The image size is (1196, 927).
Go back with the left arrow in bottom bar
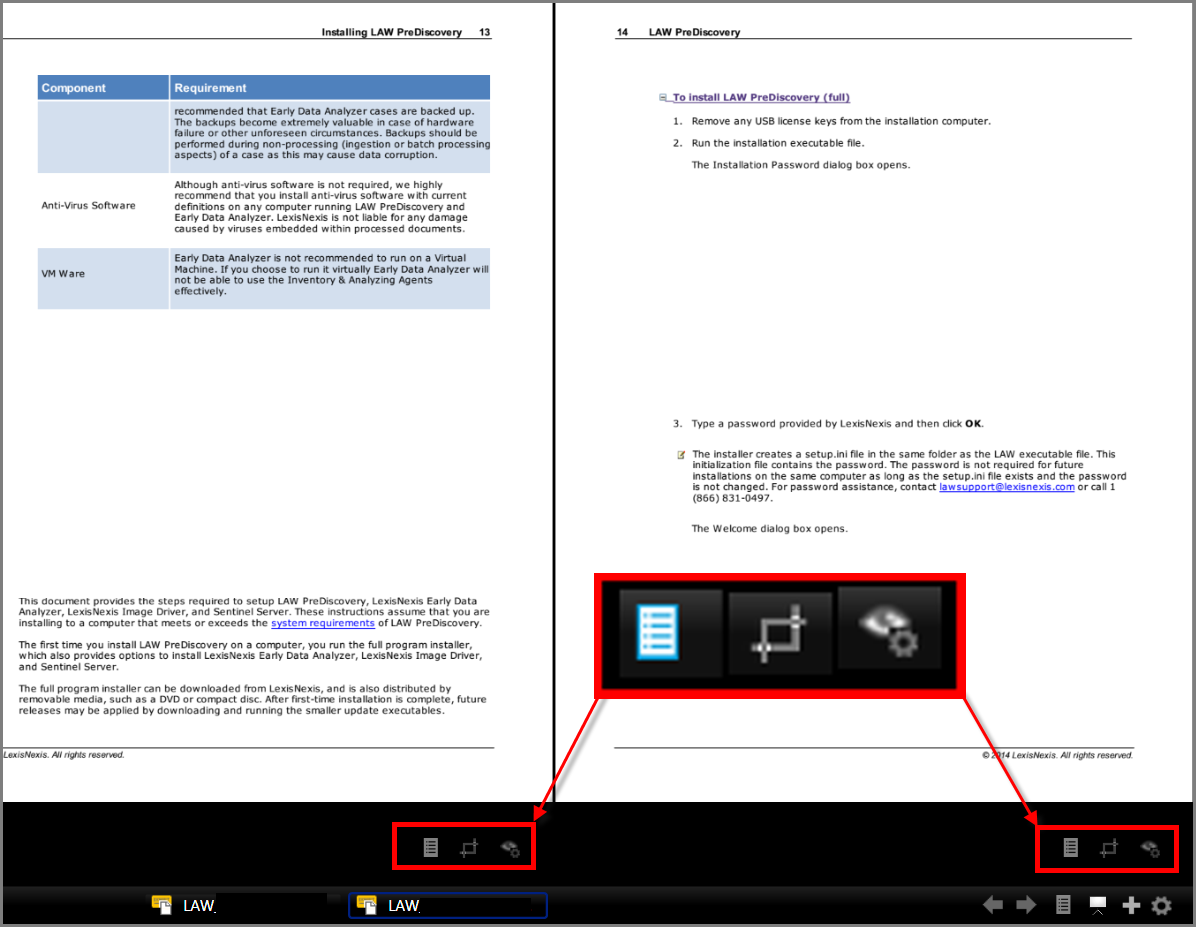point(993,905)
